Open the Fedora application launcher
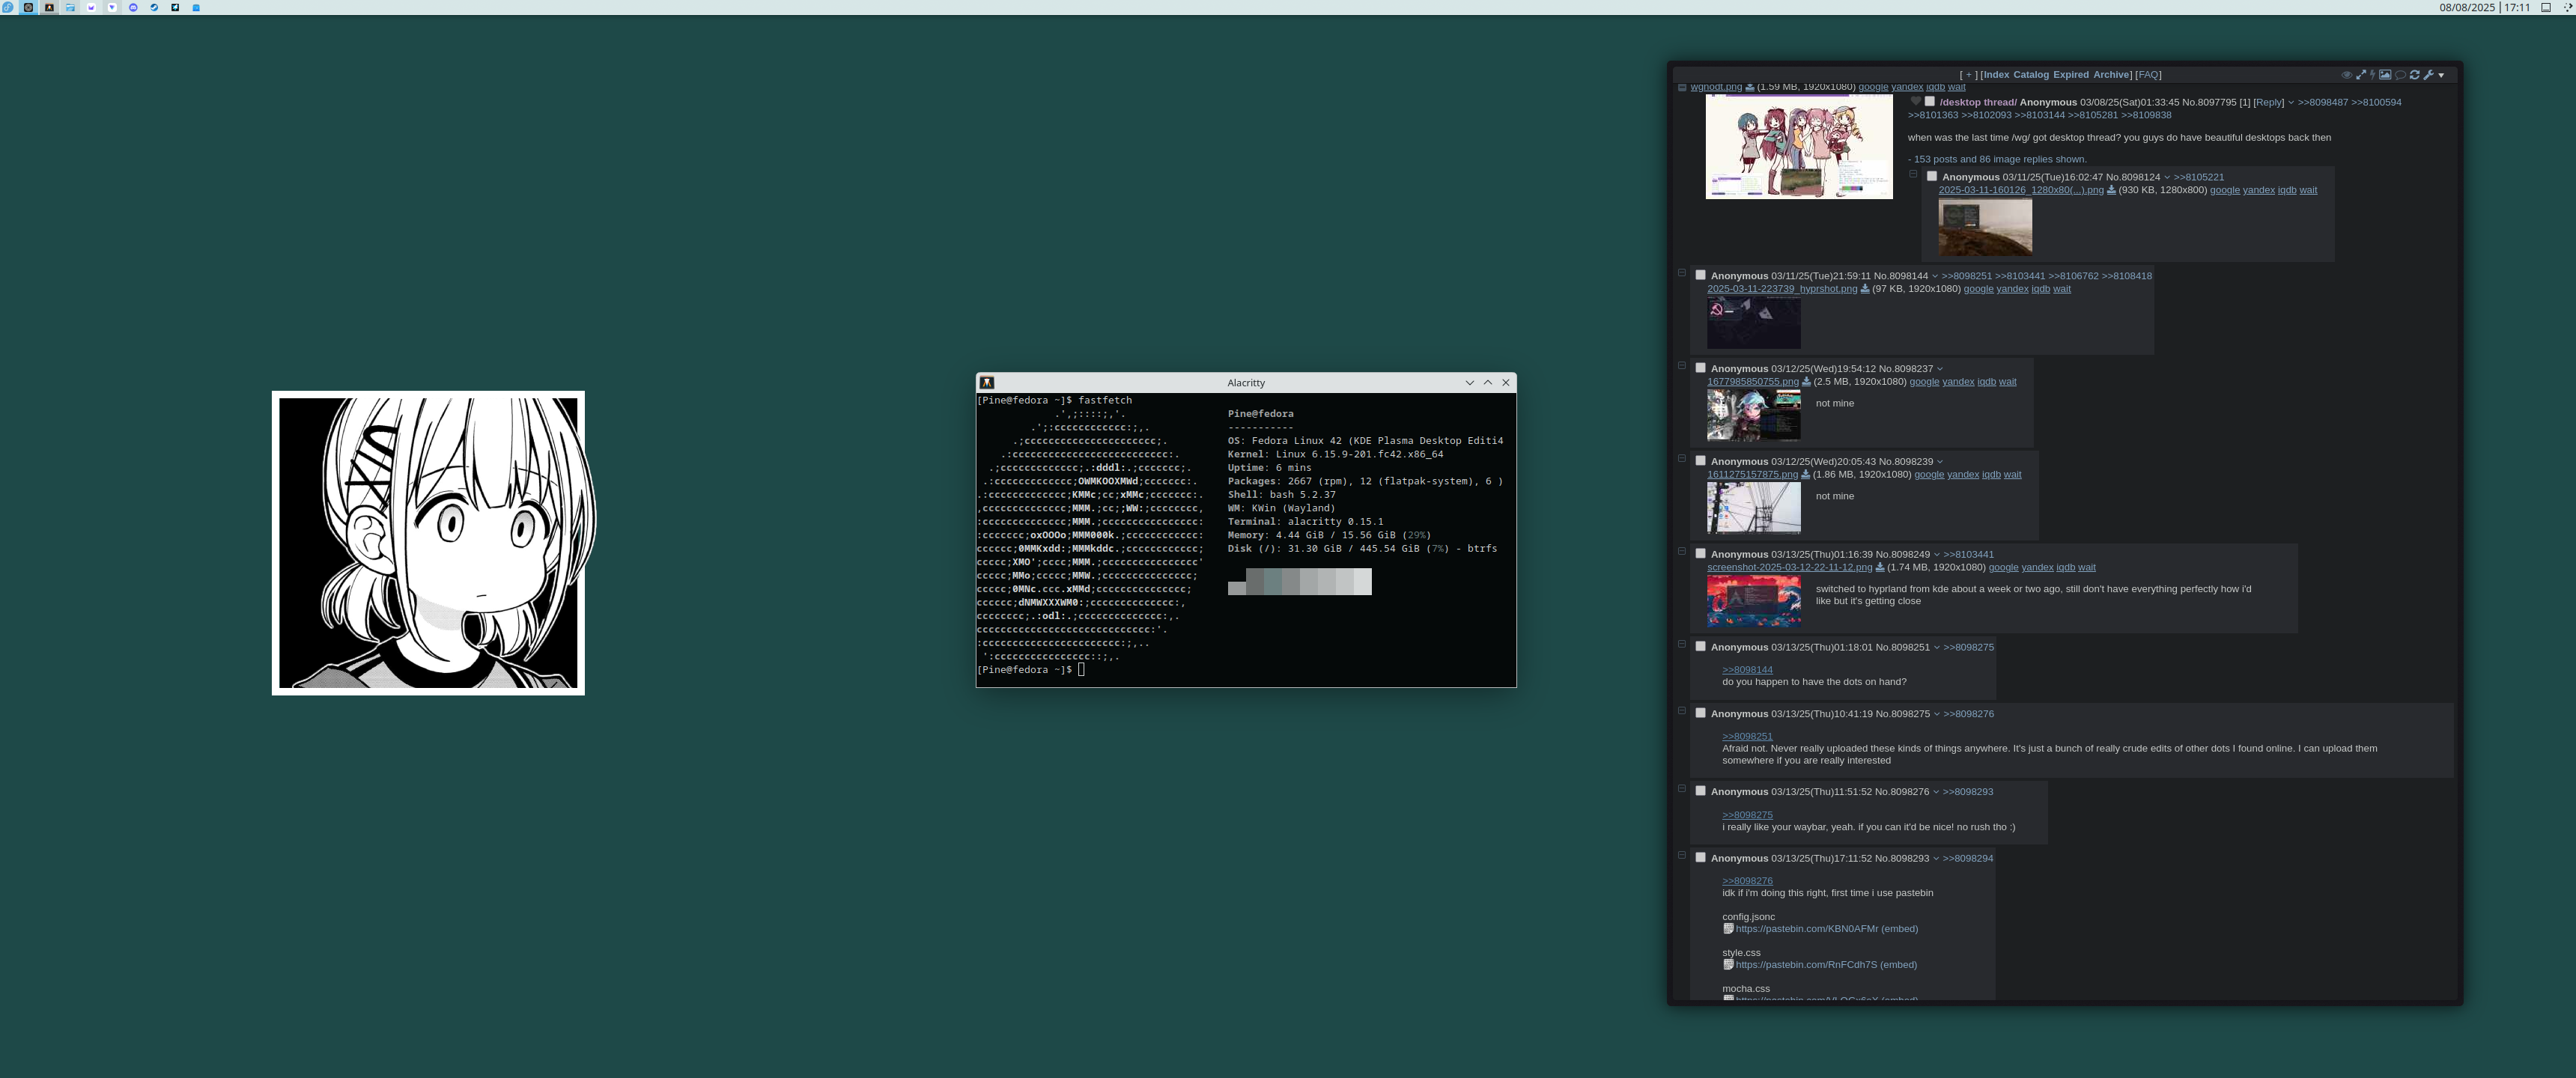Screen dimensions: 2576x1078 click(8, 7)
